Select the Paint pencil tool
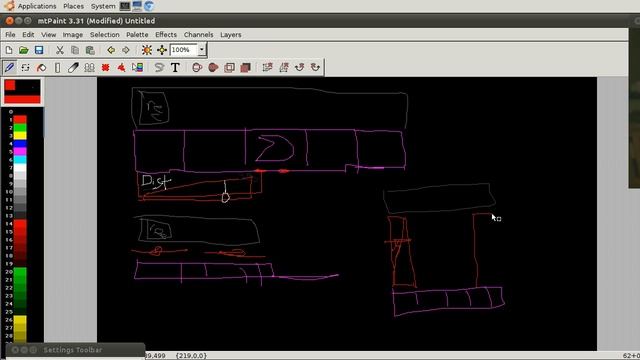Image resolution: width=640 pixels, height=360 pixels. coord(10,67)
